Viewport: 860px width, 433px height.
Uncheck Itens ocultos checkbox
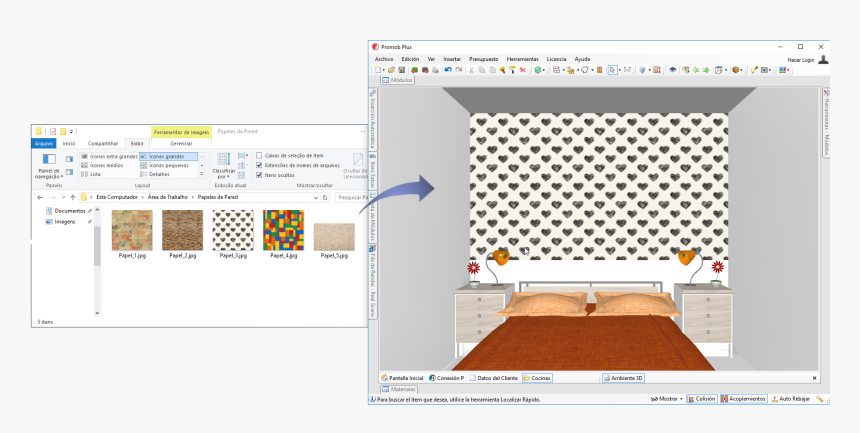259,175
